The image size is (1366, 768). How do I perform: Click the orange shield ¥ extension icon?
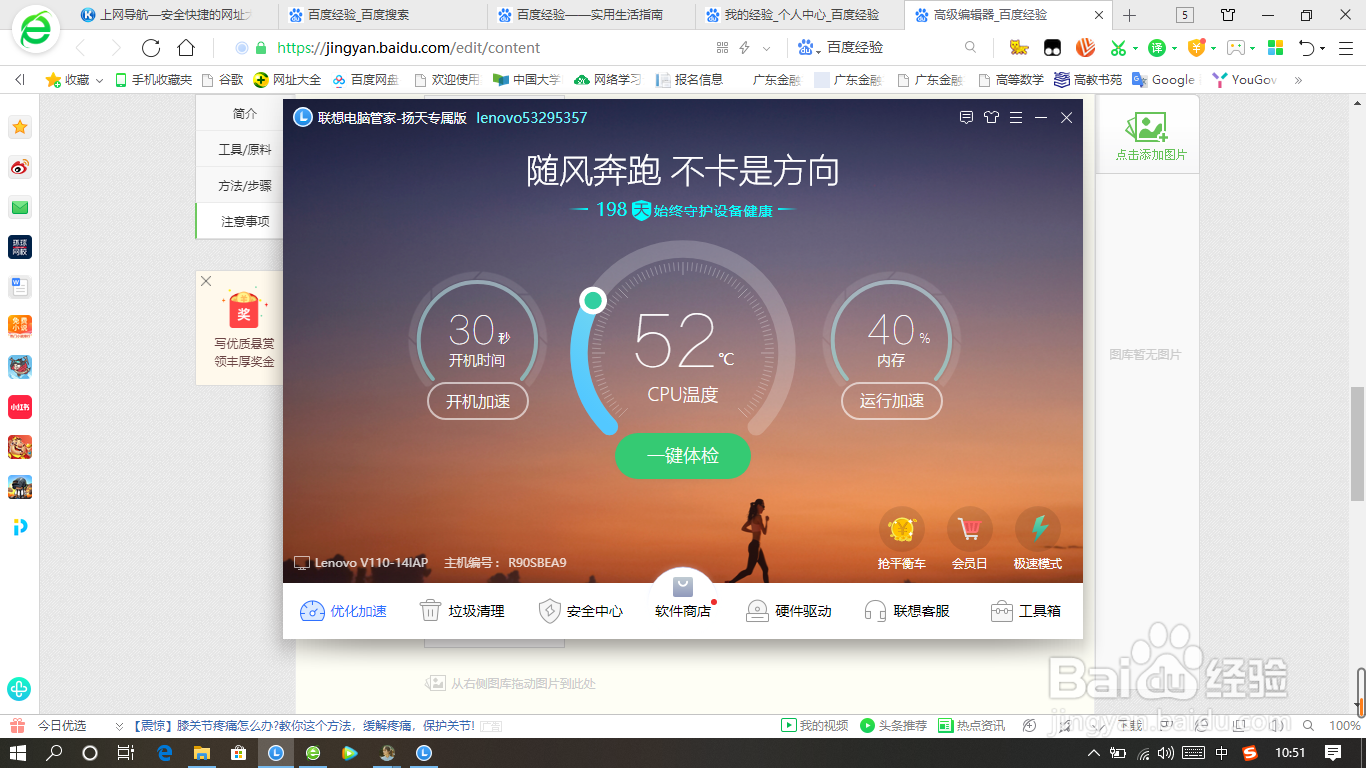1196,48
